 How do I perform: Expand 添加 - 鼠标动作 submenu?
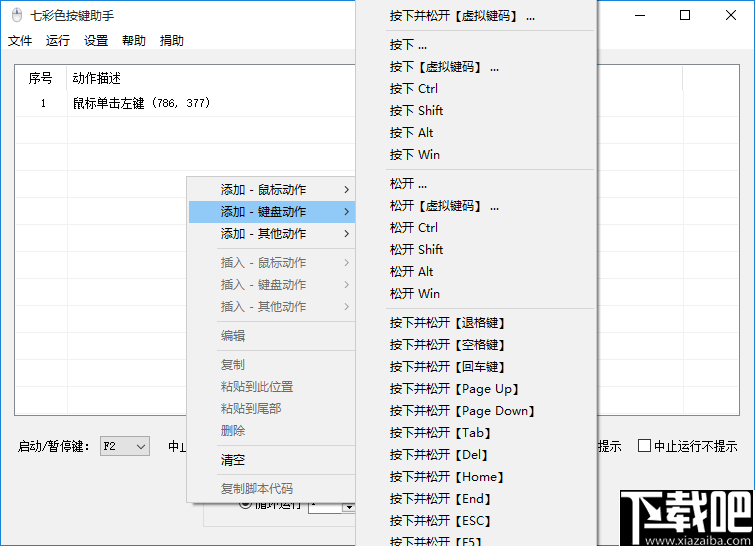point(272,190)
